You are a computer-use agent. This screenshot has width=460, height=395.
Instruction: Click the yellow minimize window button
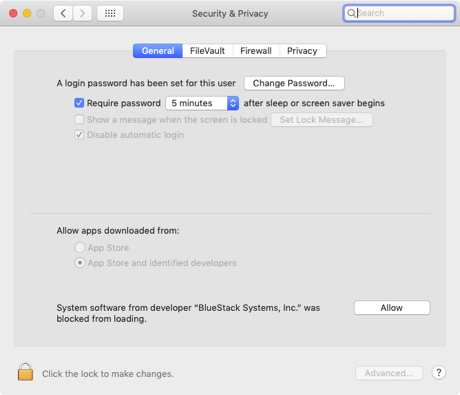[x=27, y=13]
